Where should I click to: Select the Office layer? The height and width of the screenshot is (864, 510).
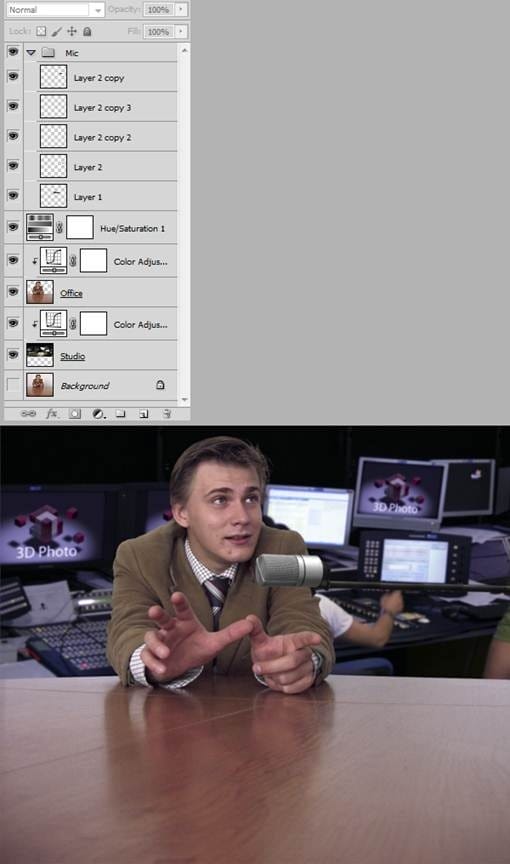[101, 293]
